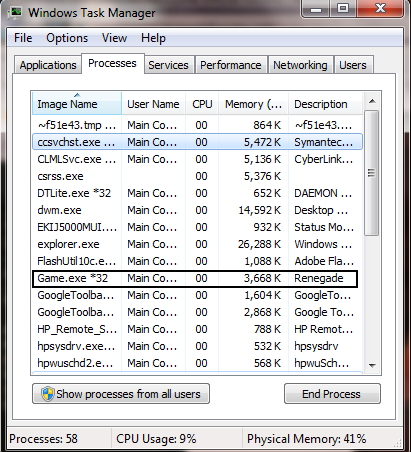Click the process list scrollbar thumb
411x452 pixels.
tap(372, 173)
